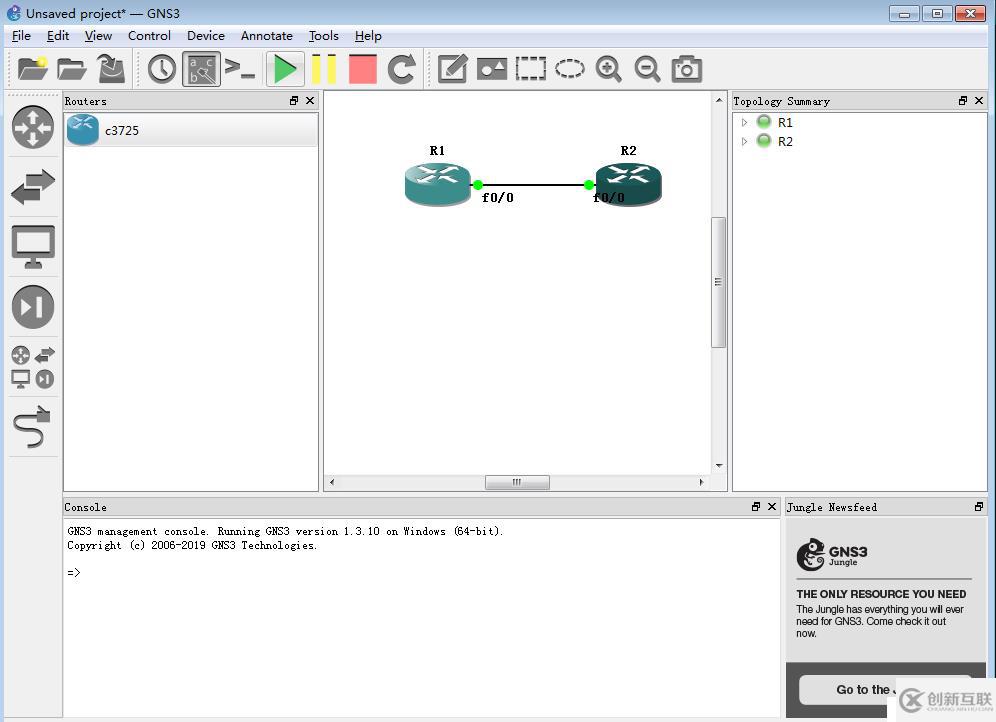Screen dimensions: 996x722
Task: Reload all devices icon in toolbar
Action: (x=402, y=69)
